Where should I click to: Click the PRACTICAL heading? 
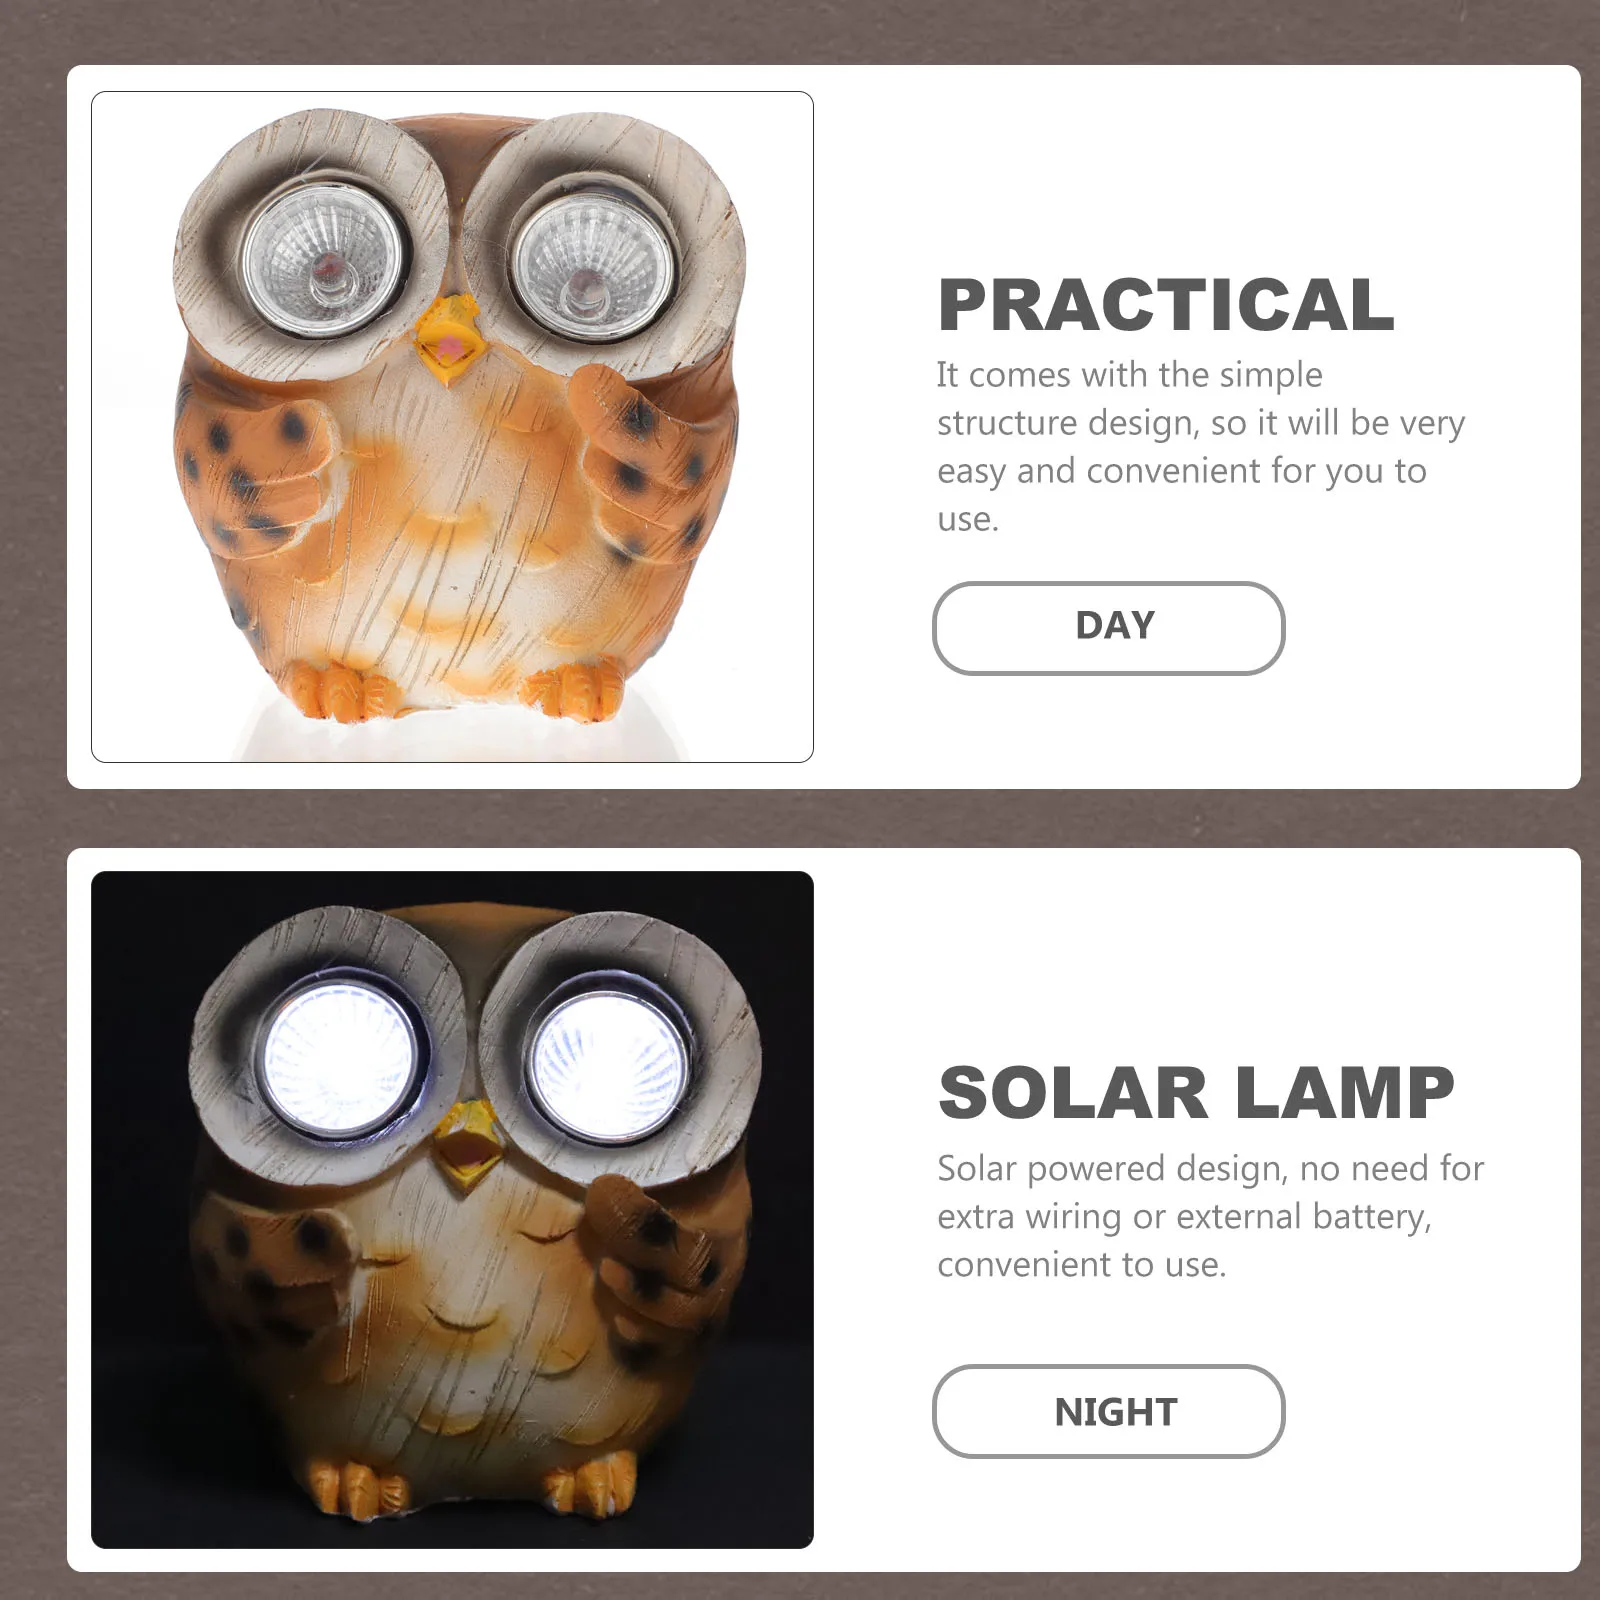tap(1166, 305)
